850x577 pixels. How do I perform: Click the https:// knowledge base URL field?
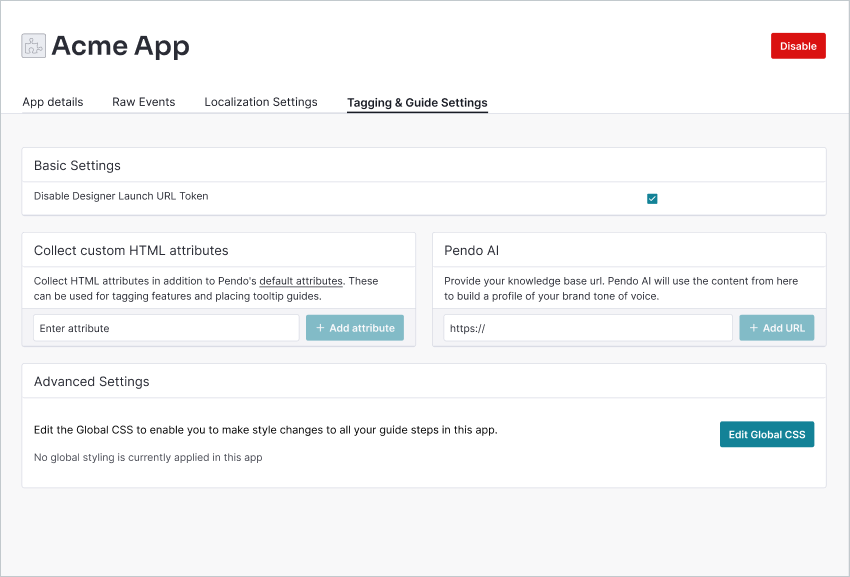click(588, 328)
